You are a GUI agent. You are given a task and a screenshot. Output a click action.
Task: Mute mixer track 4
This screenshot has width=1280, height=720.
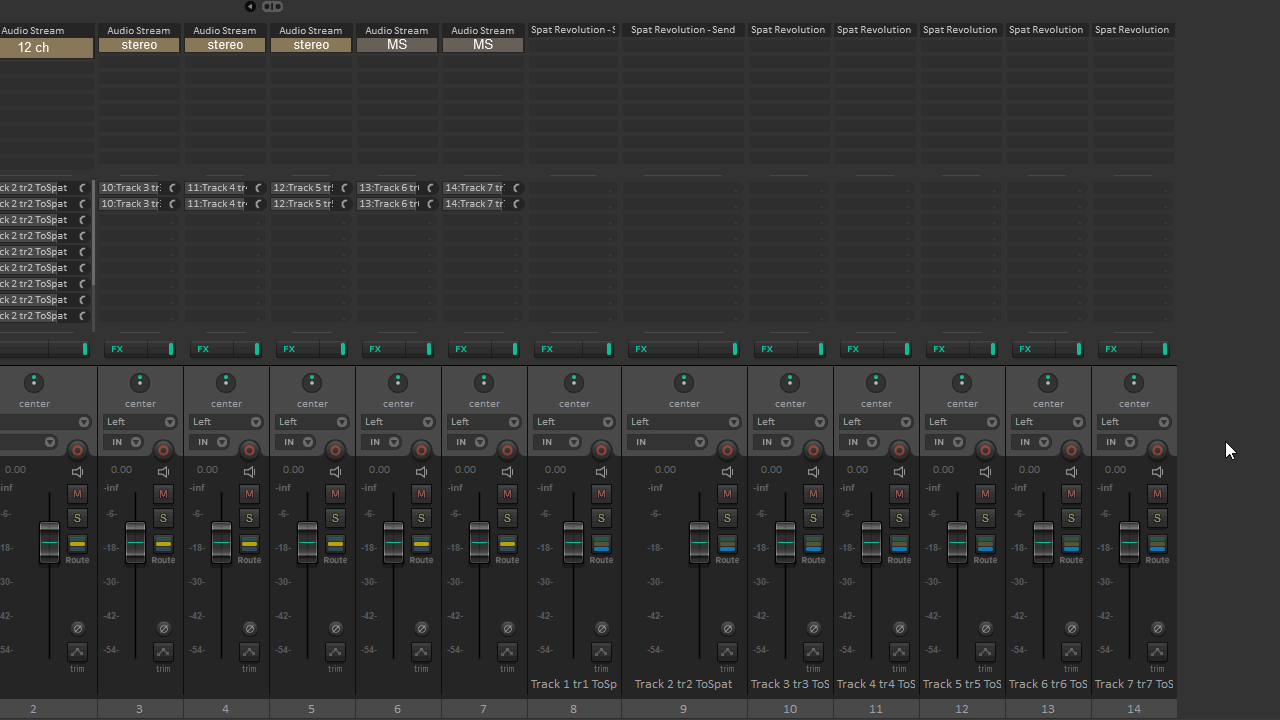pos(249,494)
